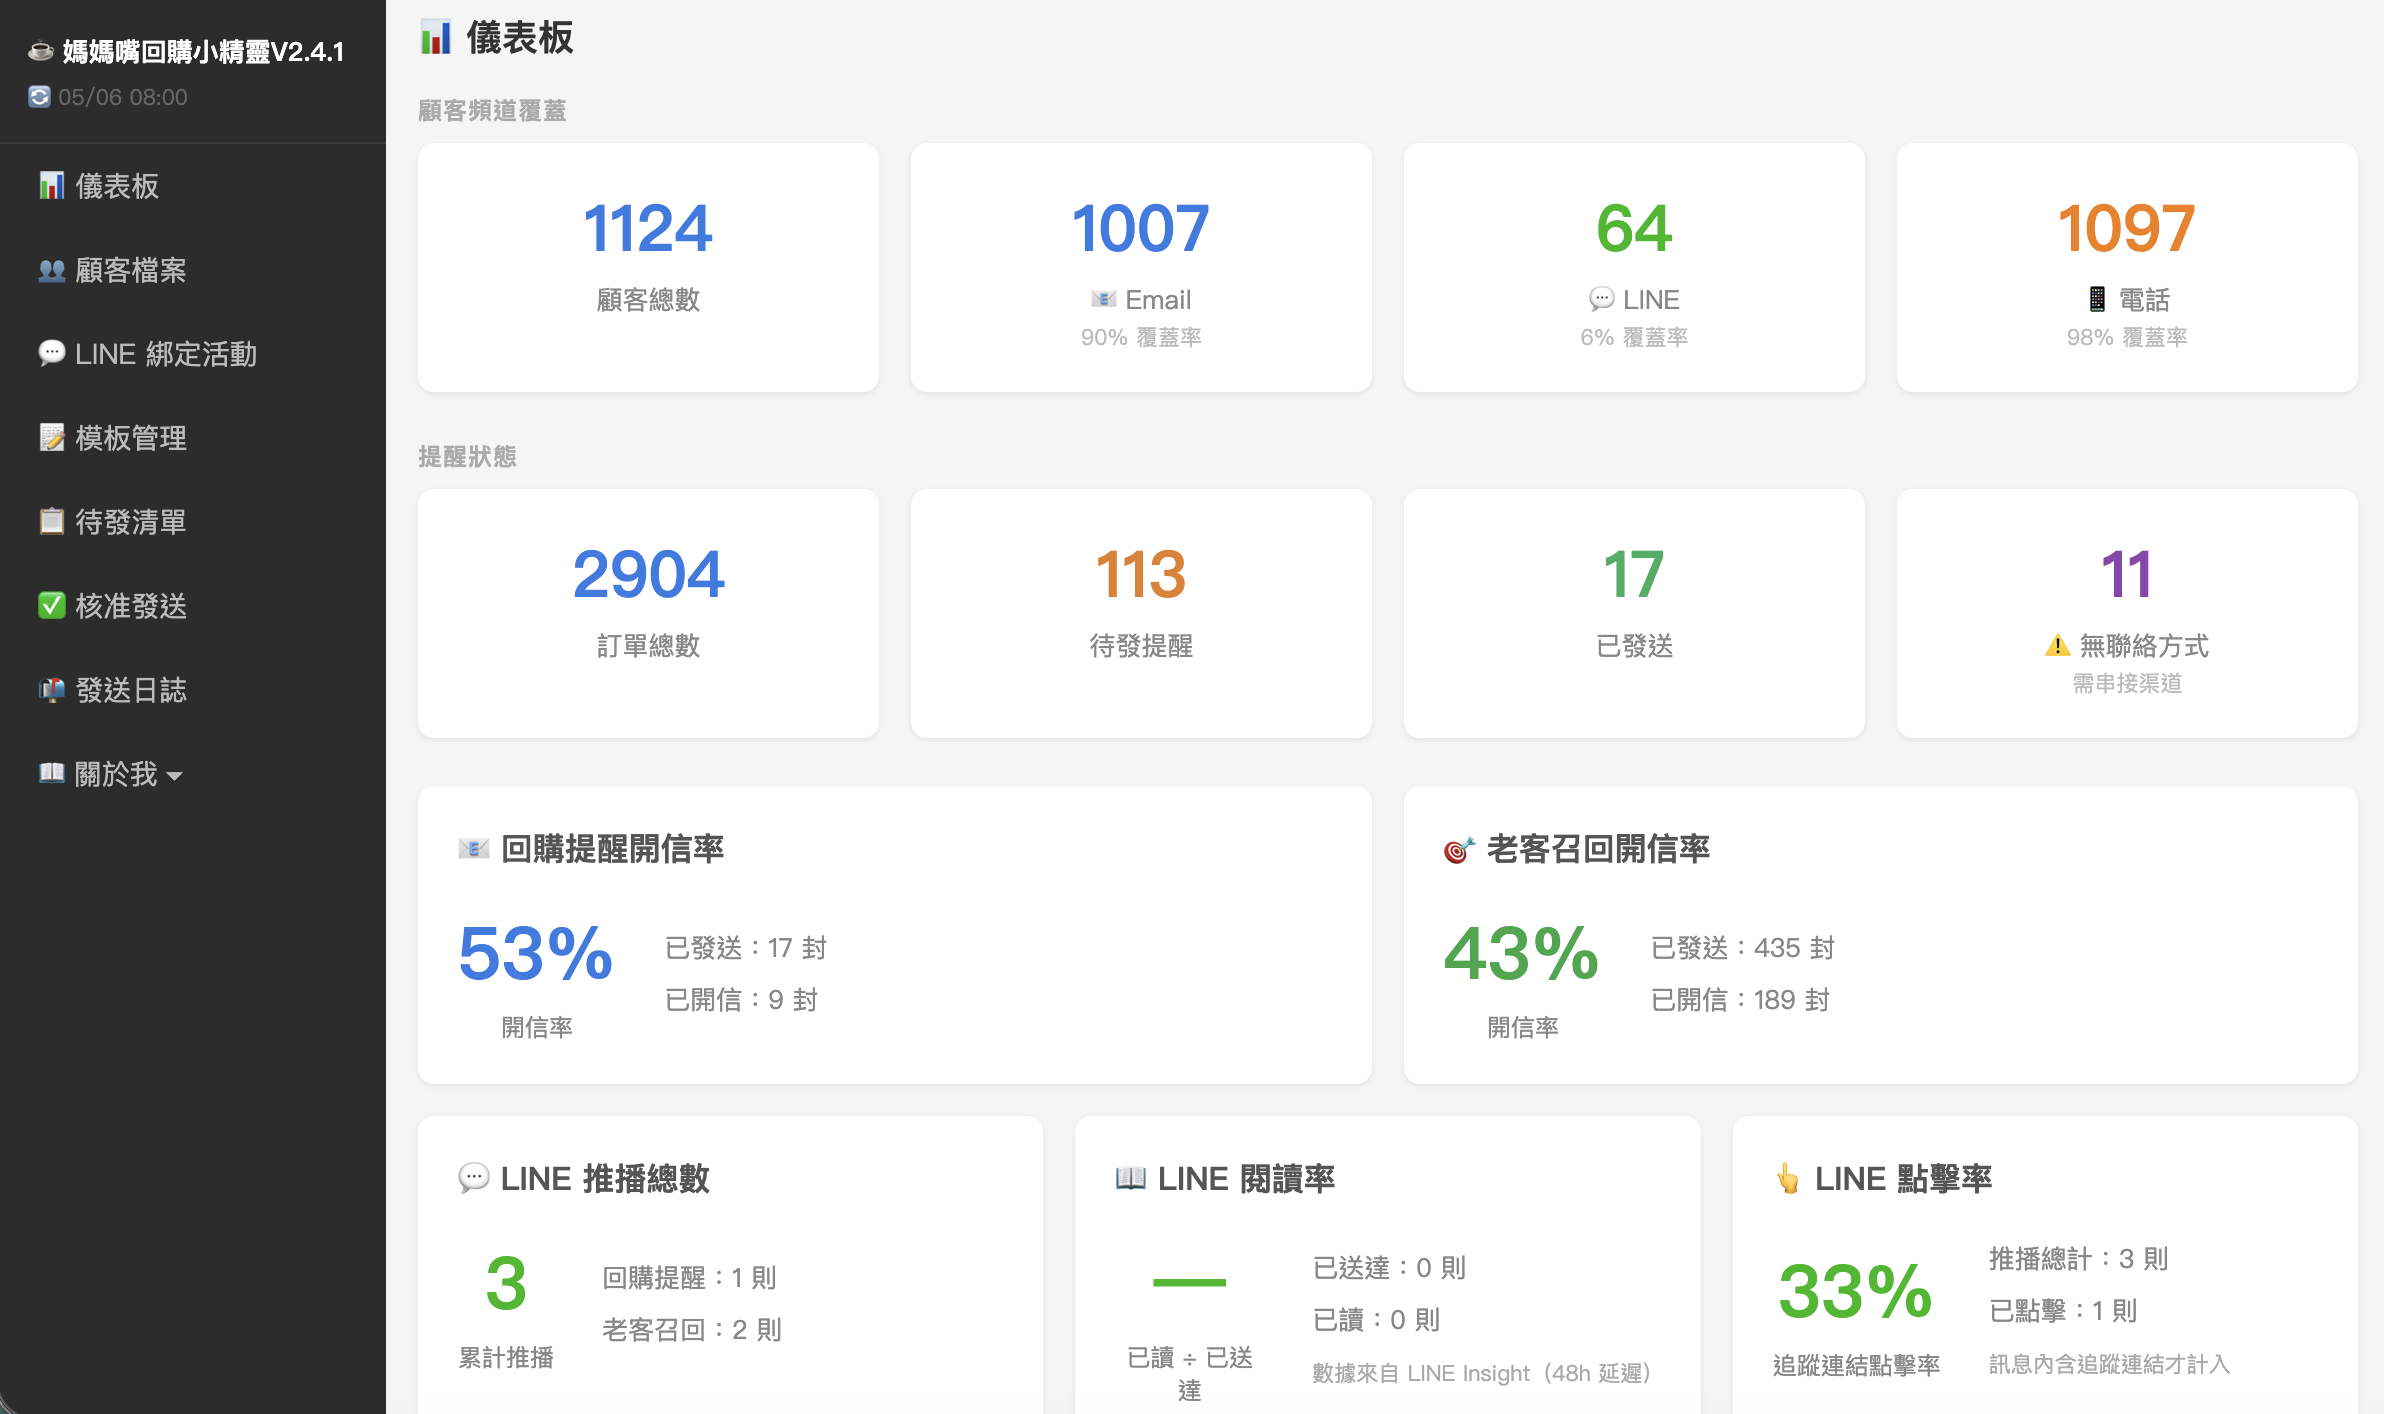Screen dimensions: 2384x1414
Task: Click the chart icon in the 儀表板 page heading
Action: 436,38
